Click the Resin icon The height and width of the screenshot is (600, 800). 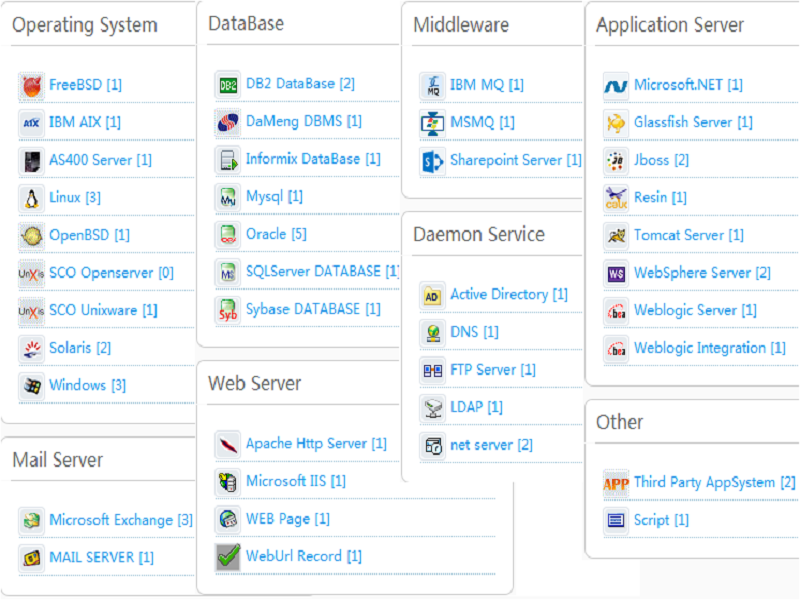pyautogui.click(x=616, y=198)
